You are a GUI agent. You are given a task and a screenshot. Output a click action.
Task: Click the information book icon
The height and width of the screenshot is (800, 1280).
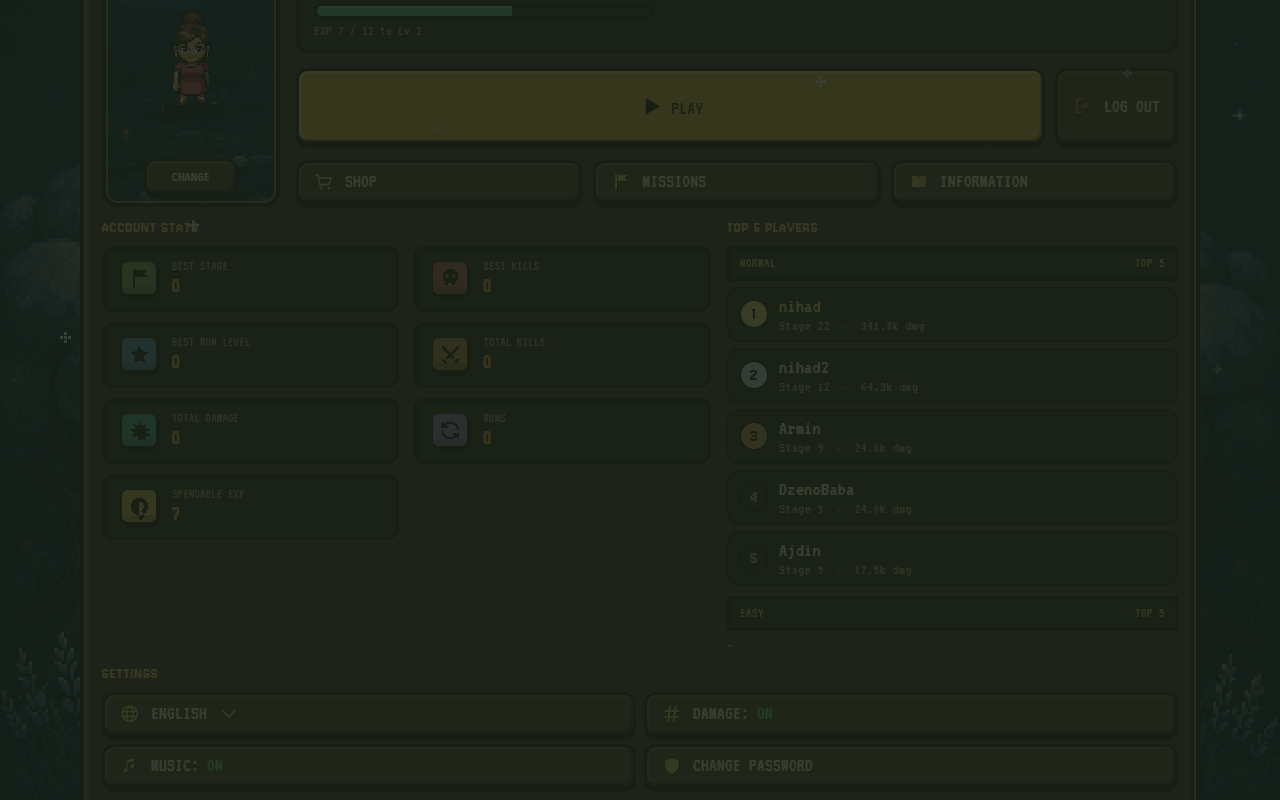coord(919,182)
